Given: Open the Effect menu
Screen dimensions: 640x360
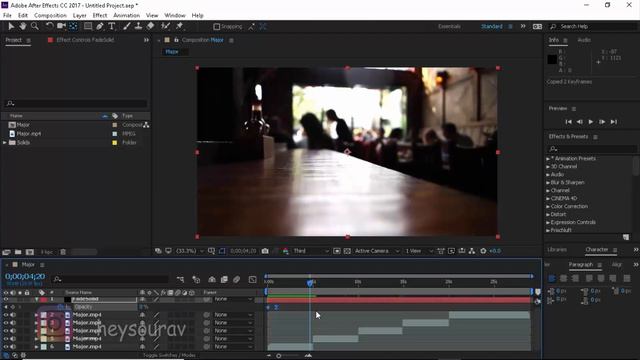Looking at the screenshot, I should click(x=100, y=16).
